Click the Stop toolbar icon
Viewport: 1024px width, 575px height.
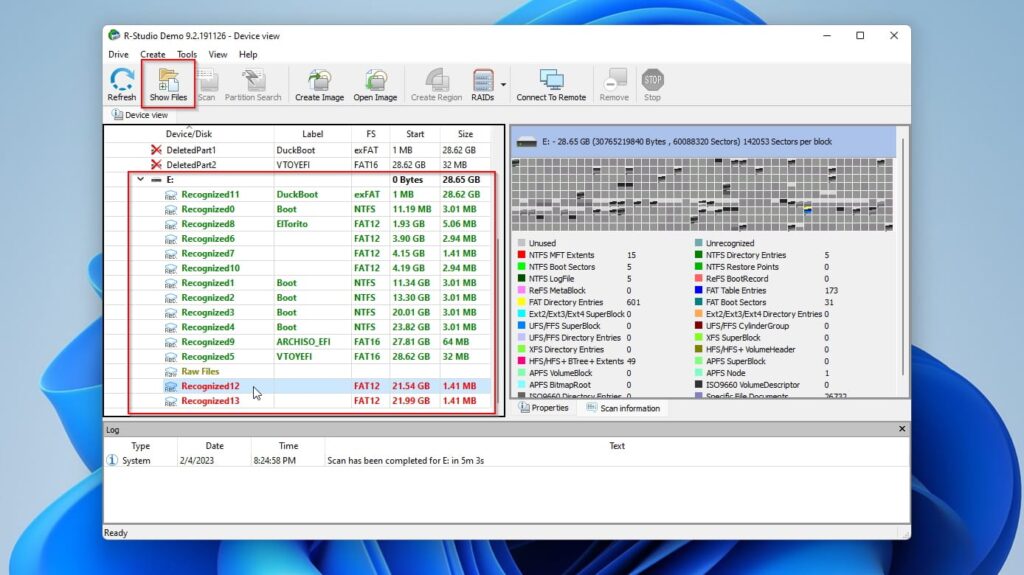point(652,84)
